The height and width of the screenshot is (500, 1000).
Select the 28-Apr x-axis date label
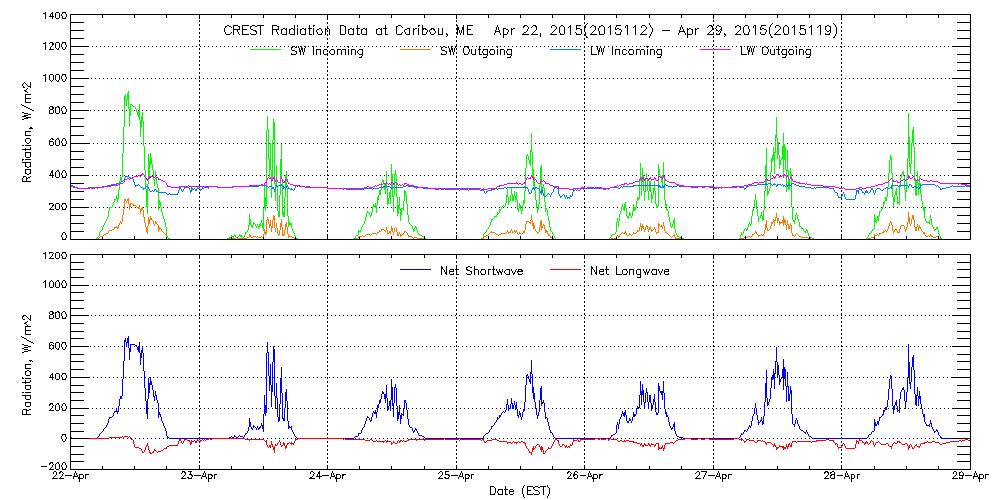tap(841, 477)
